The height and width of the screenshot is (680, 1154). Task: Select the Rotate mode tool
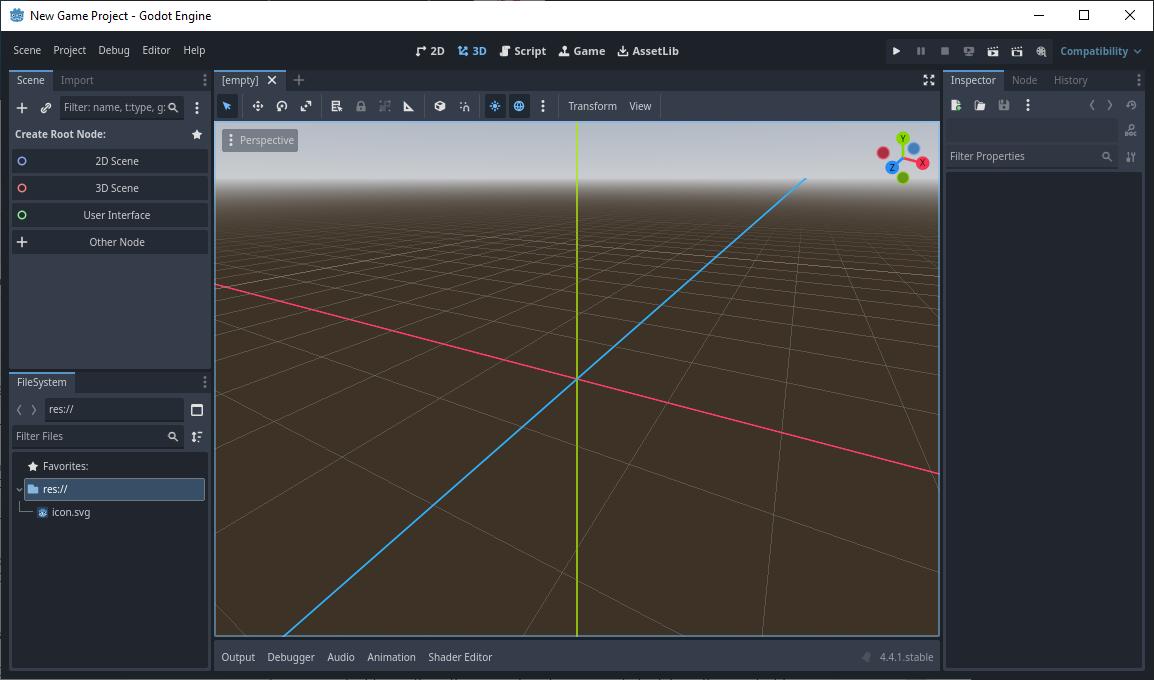tap(282, 106)
